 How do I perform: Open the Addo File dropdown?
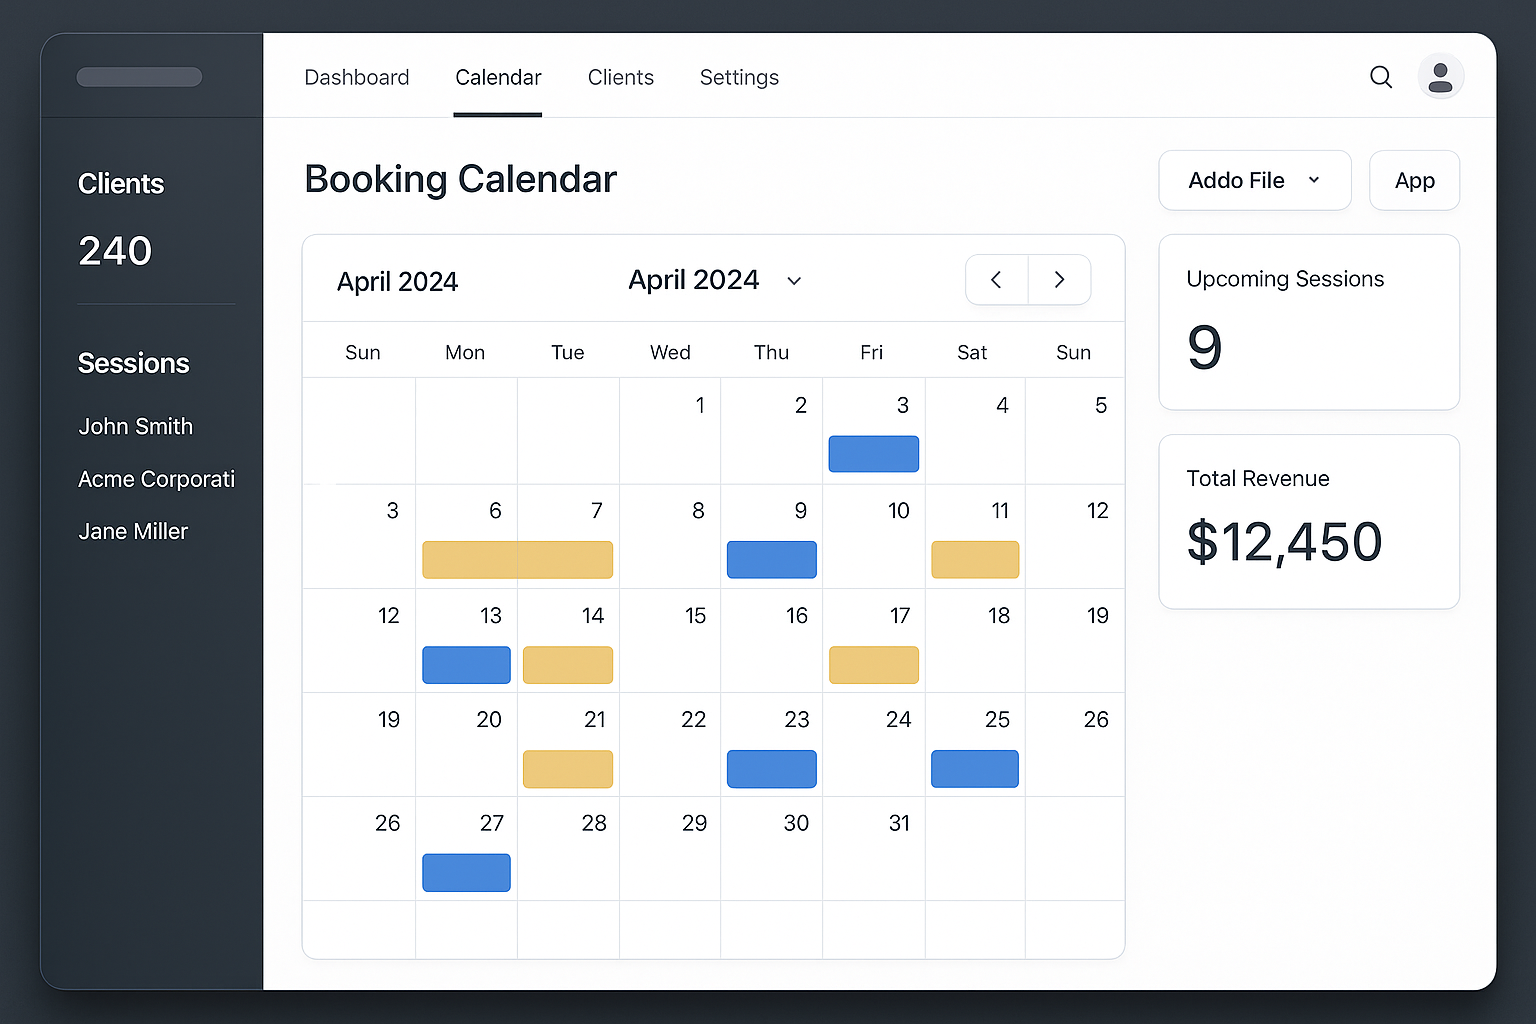(x=1254, y=180)
